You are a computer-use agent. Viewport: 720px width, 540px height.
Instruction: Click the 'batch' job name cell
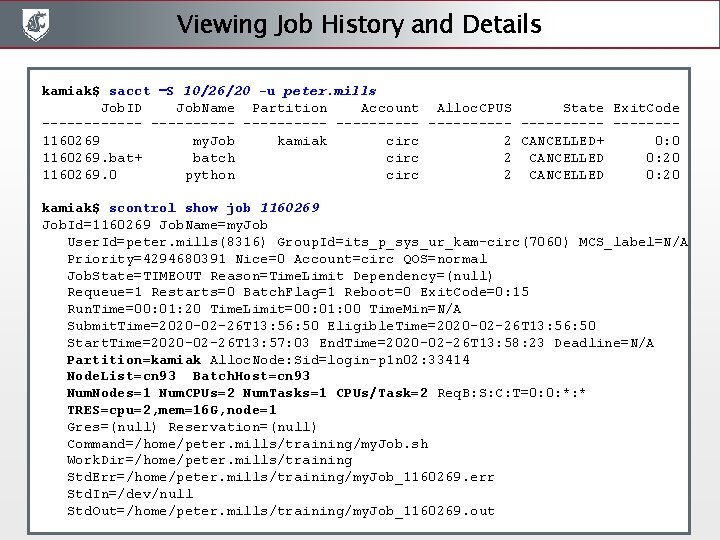214,158
